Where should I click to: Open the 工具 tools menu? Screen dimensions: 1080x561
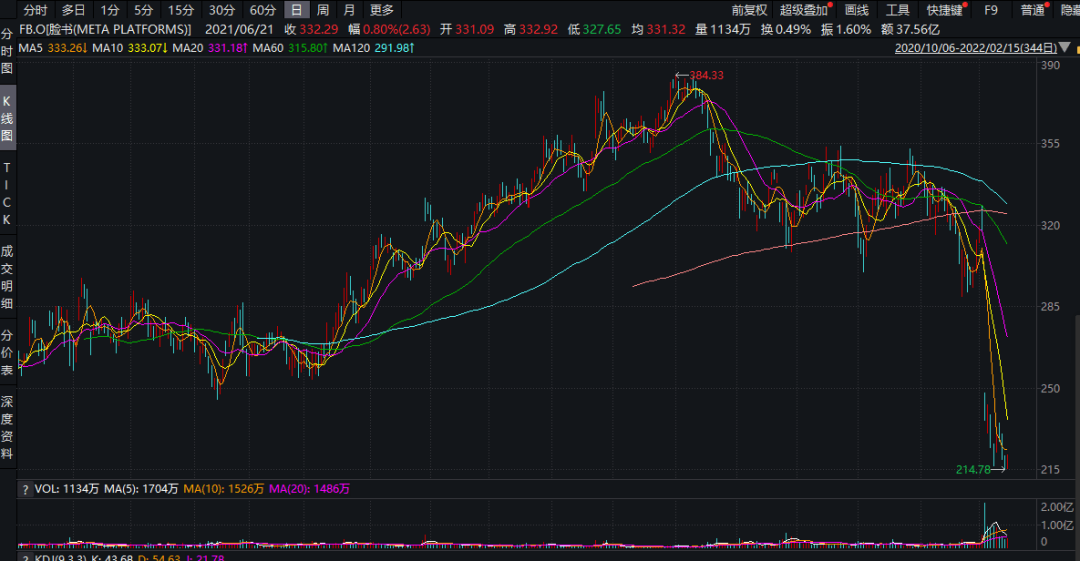[x=897, y=10]
